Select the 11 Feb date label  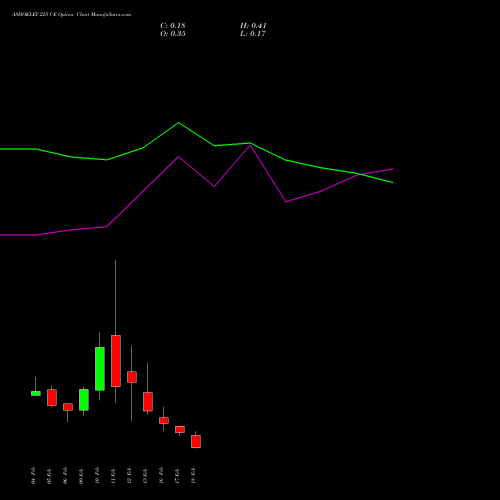tap(113, 476)
